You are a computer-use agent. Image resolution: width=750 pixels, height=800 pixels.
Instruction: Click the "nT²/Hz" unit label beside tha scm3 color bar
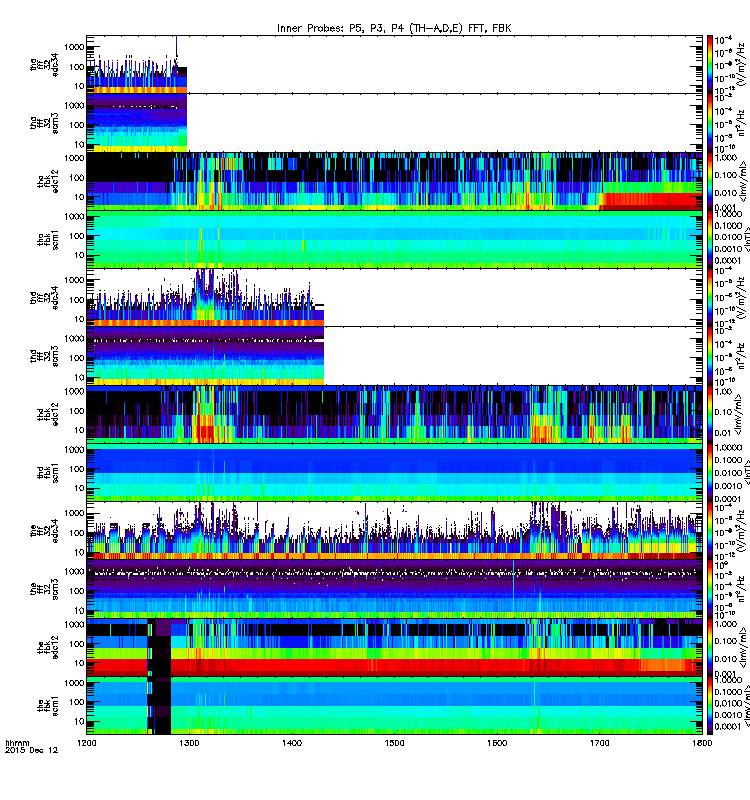coord(740,123)
